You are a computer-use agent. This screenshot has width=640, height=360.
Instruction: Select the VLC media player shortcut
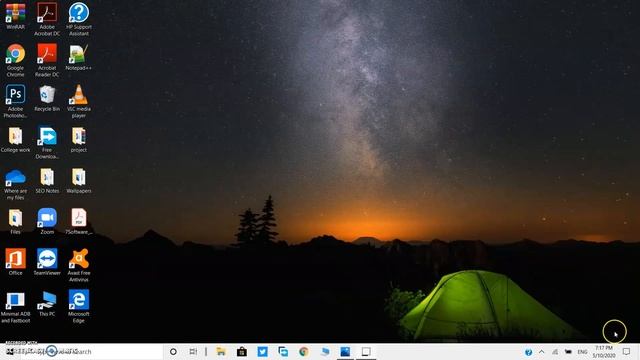point(79,101)
